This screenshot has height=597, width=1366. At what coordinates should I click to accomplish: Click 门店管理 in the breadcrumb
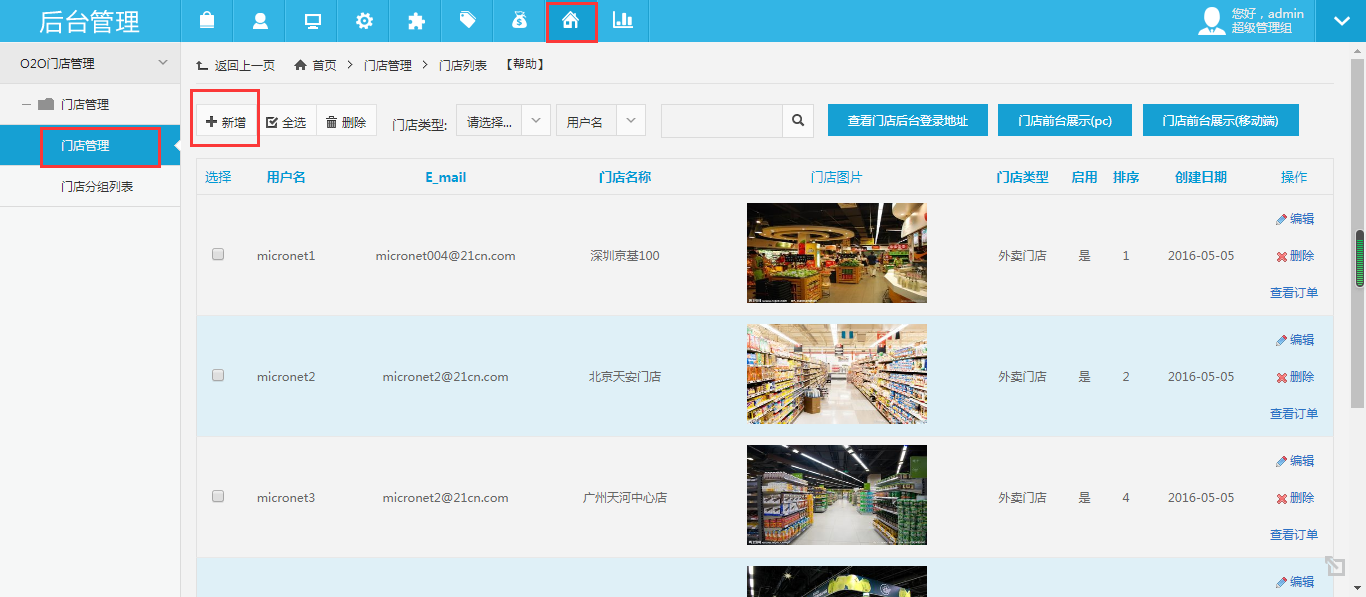pyautogui.click(x=388, y=65)
